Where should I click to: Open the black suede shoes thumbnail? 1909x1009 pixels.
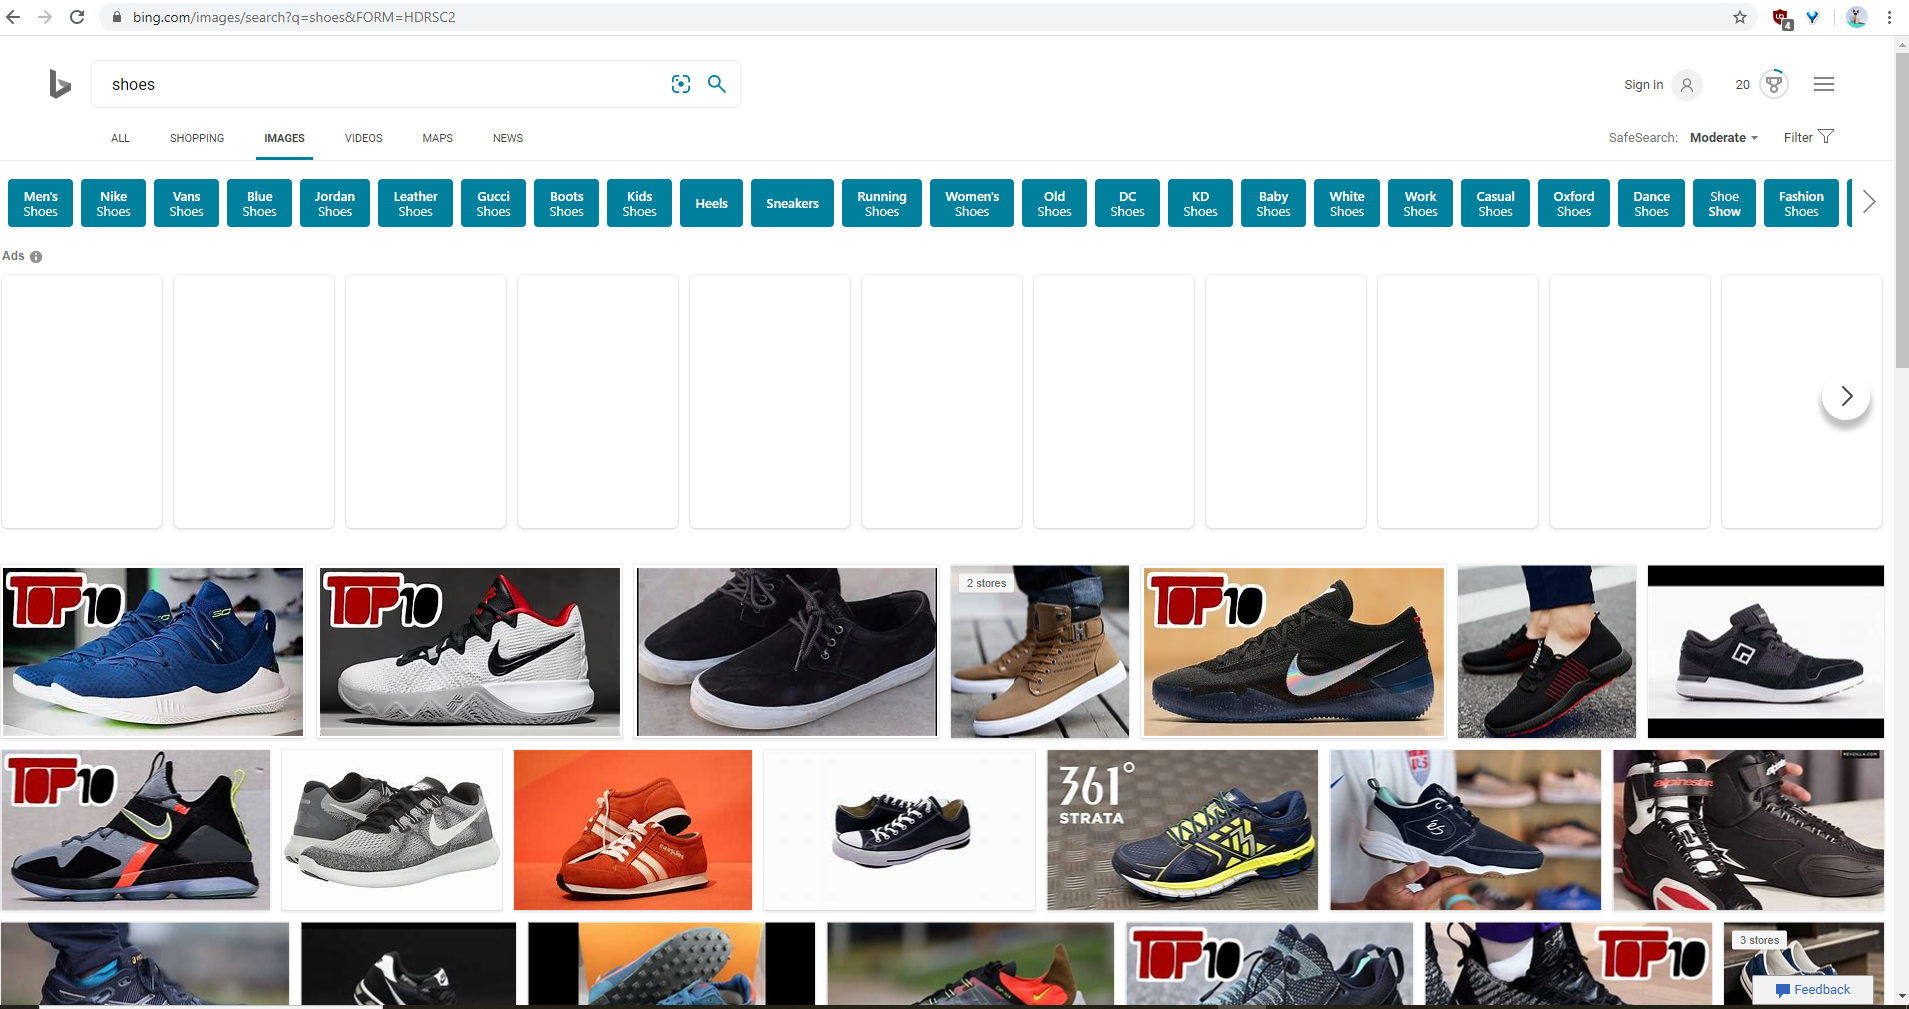pos(787,652)
